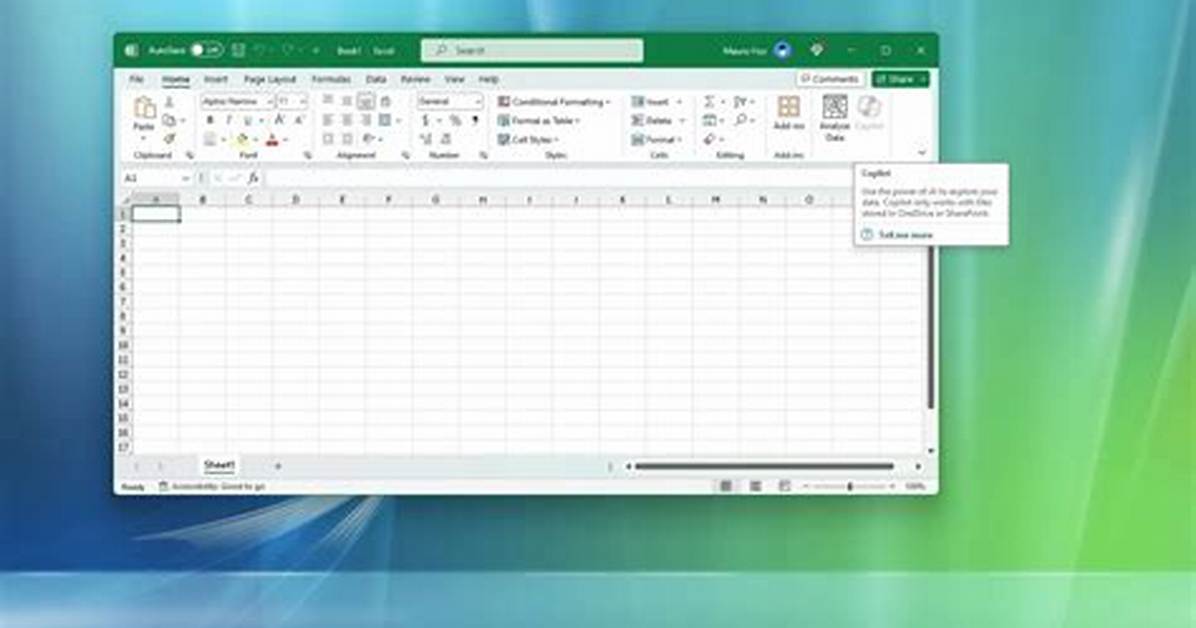
Task: Add a new sheet with plus
Action: point(278,466)
